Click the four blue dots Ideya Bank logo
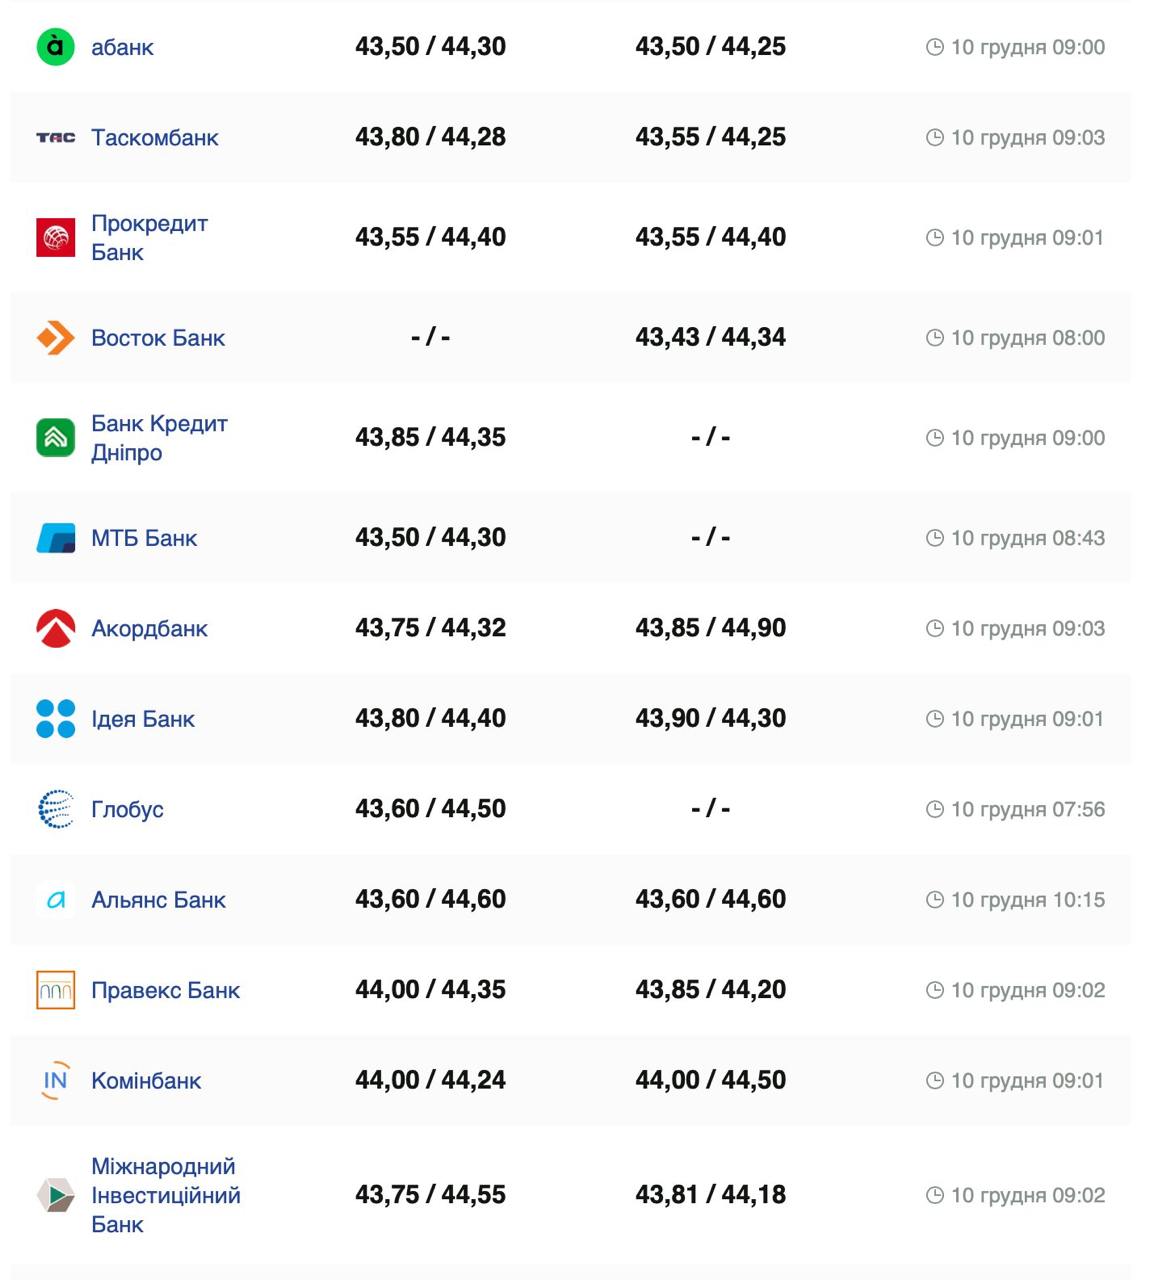This screenshot has width=1150, height=1280. 55,719
